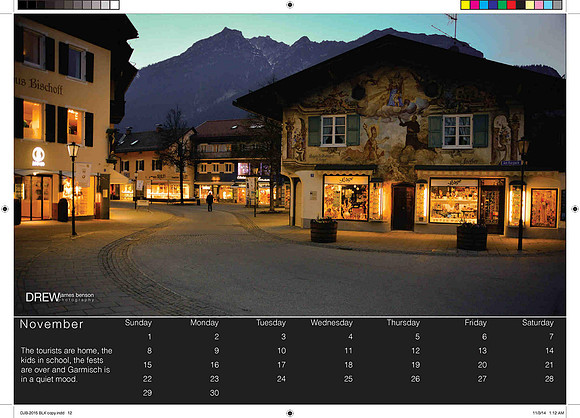This screenshot has height=418, width=580.
Task: Click the cyan swatch next to magenta
Action: pyautogui.click(x=484, y=5)
